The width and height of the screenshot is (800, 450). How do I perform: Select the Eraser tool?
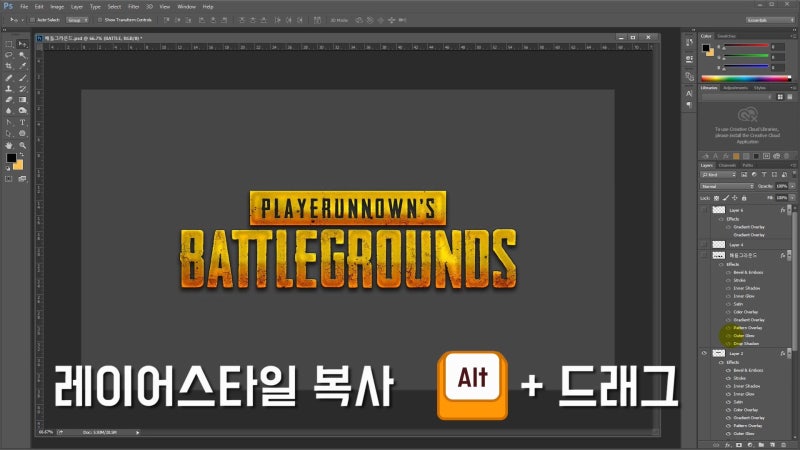[x=9, y=99]
